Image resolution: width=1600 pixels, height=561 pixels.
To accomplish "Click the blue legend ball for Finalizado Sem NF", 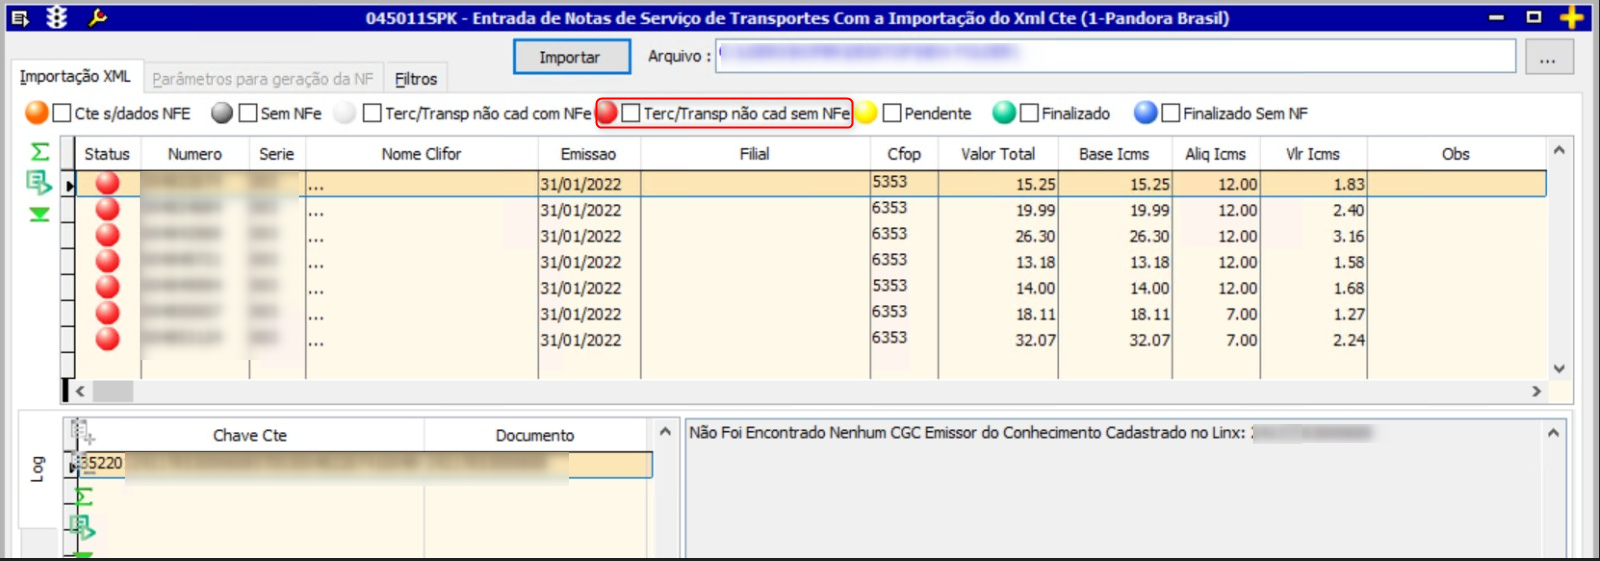I will tap(1146, 113).
